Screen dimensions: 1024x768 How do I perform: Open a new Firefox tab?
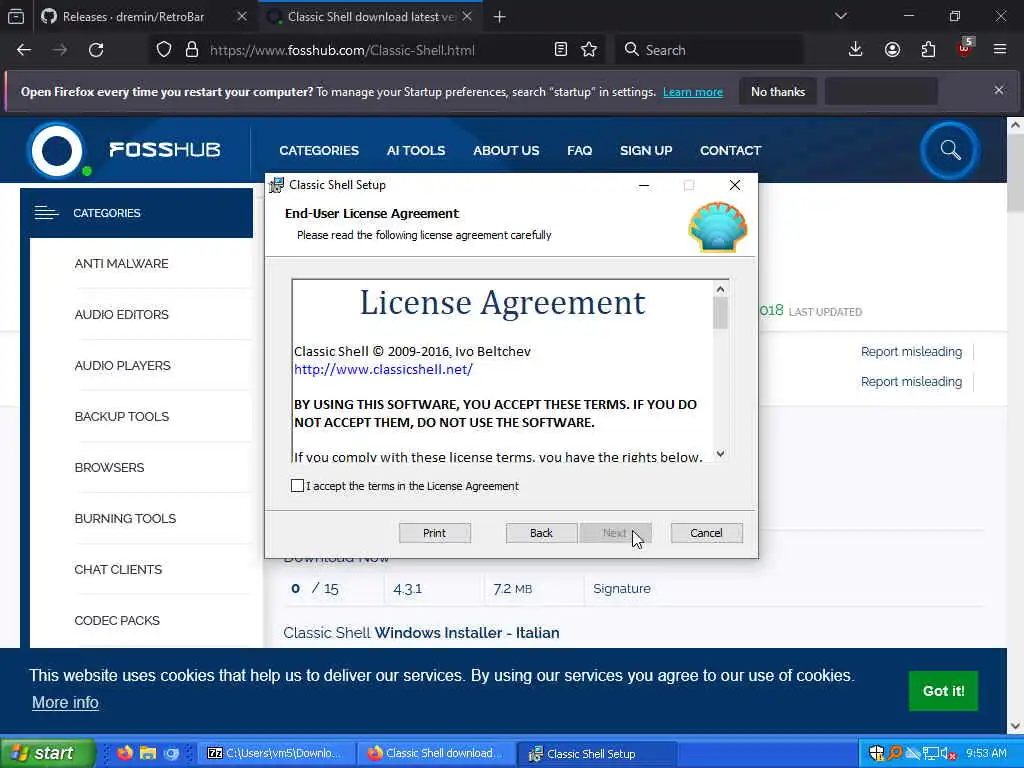click(500, 17)
